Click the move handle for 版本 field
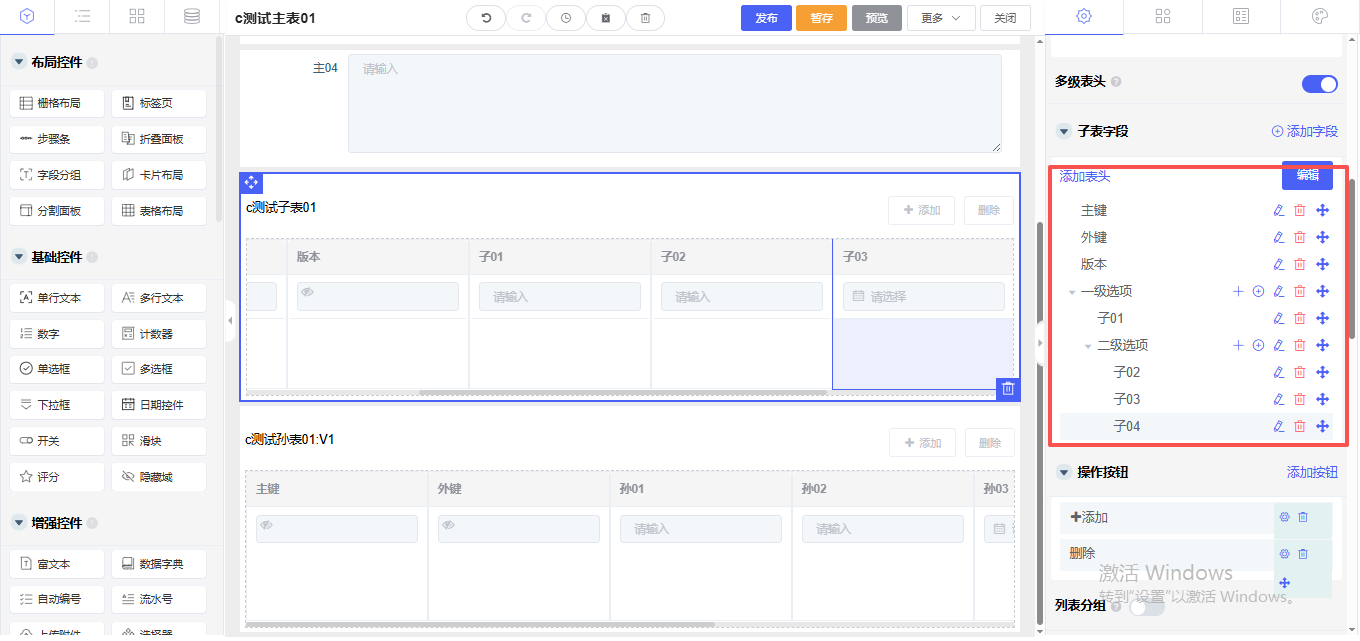 coord(1322,264)
